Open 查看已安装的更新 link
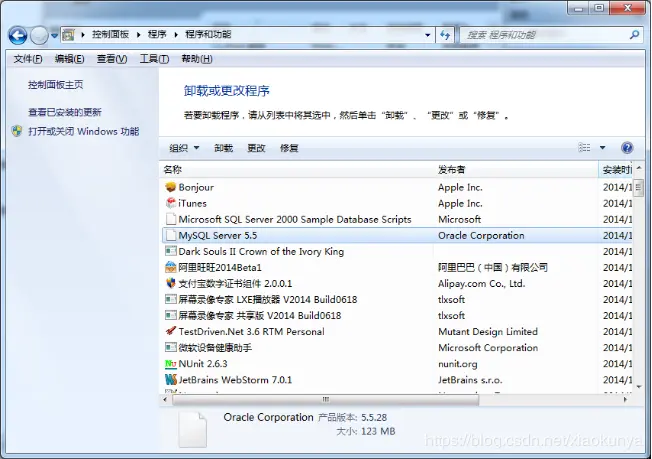 pos(65,112)
